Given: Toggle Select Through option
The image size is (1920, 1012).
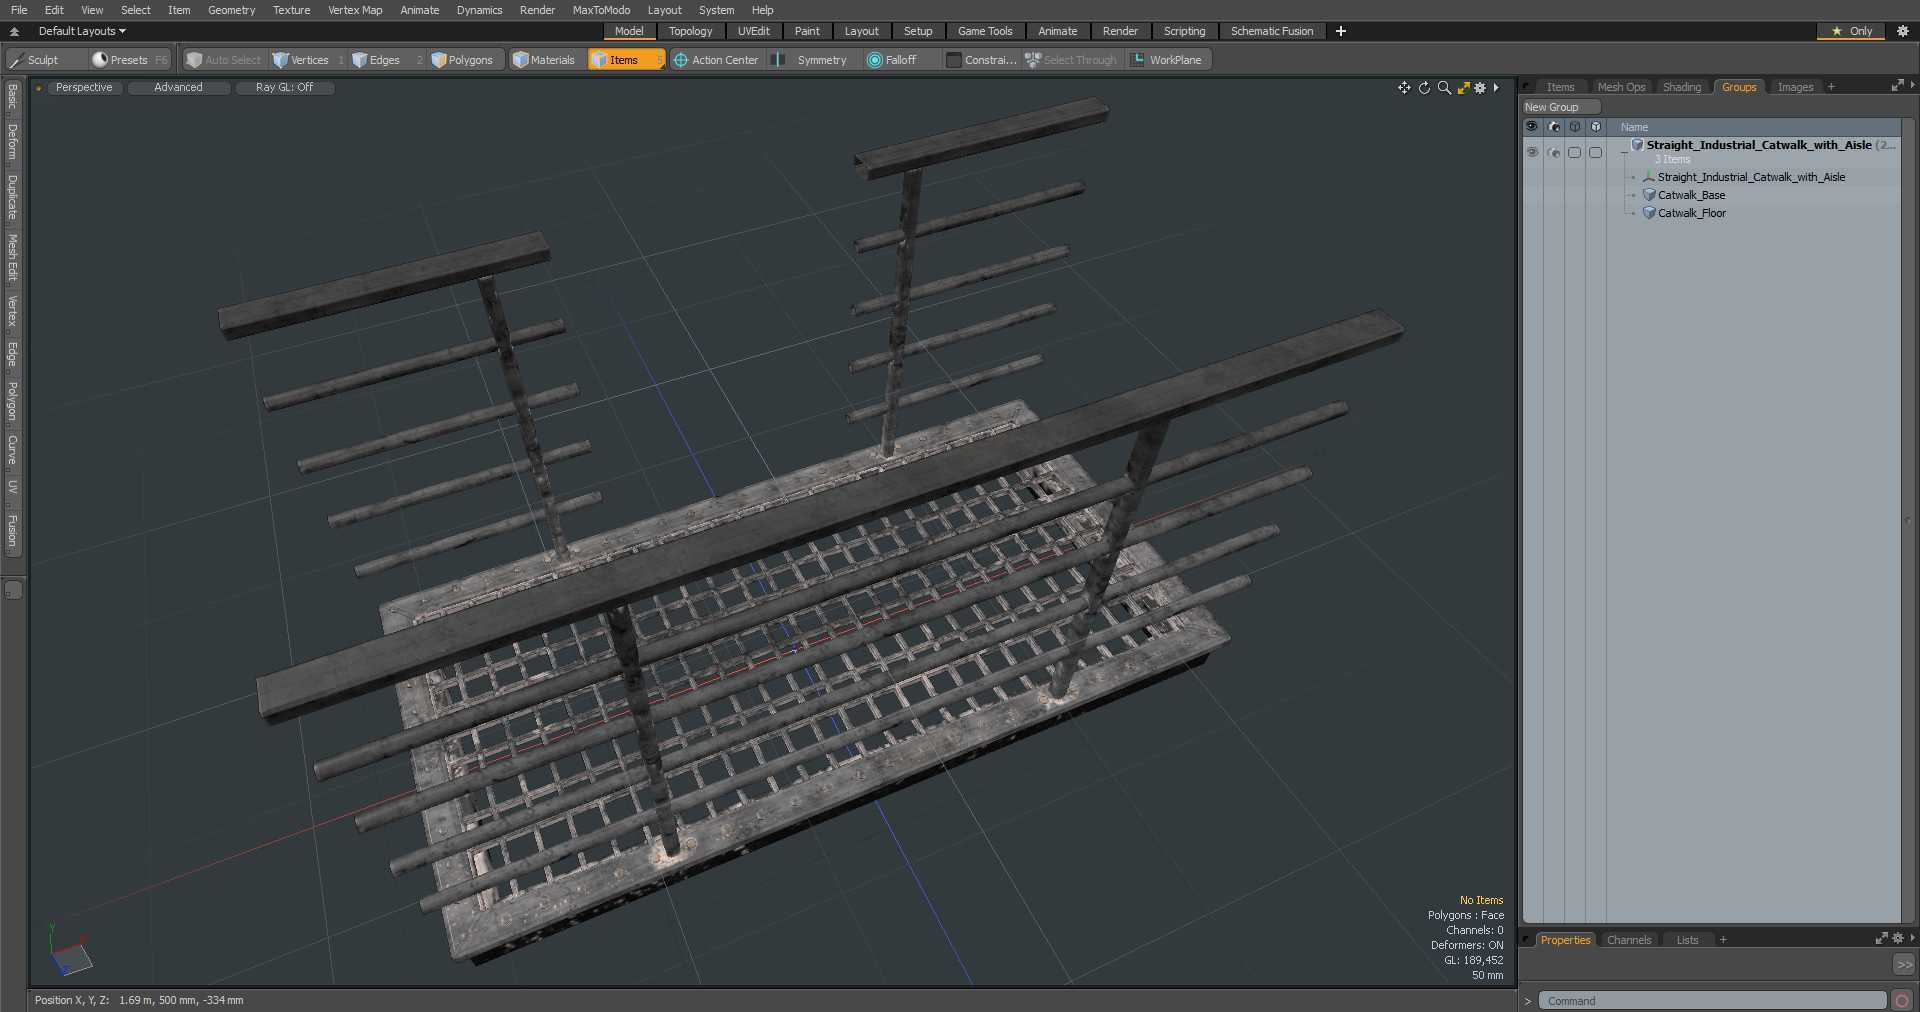Looking at the screenshot, I should (x=1071, y=60).
